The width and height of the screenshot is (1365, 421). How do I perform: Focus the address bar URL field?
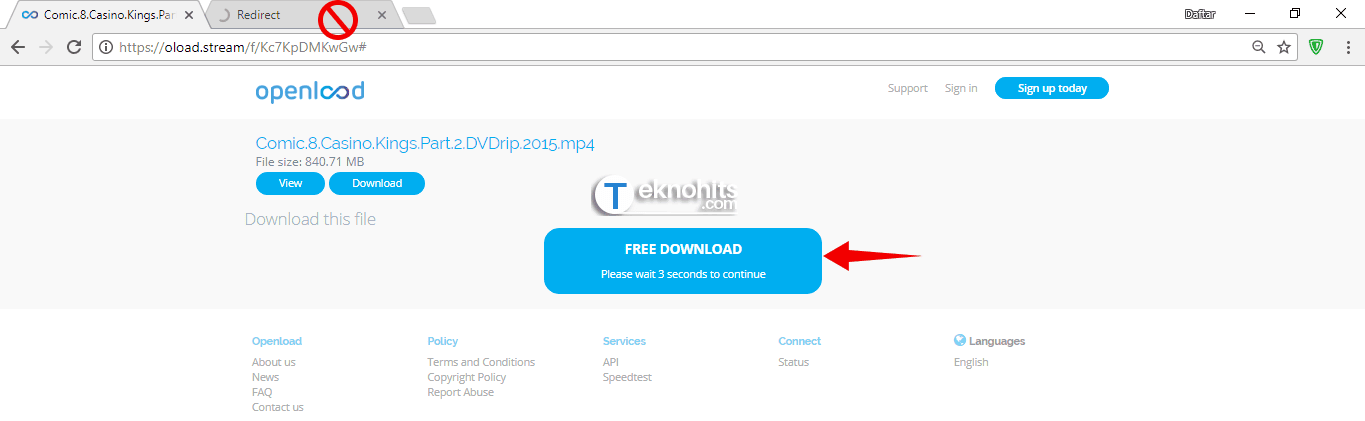pyautogui.click(x=680, y=47)
